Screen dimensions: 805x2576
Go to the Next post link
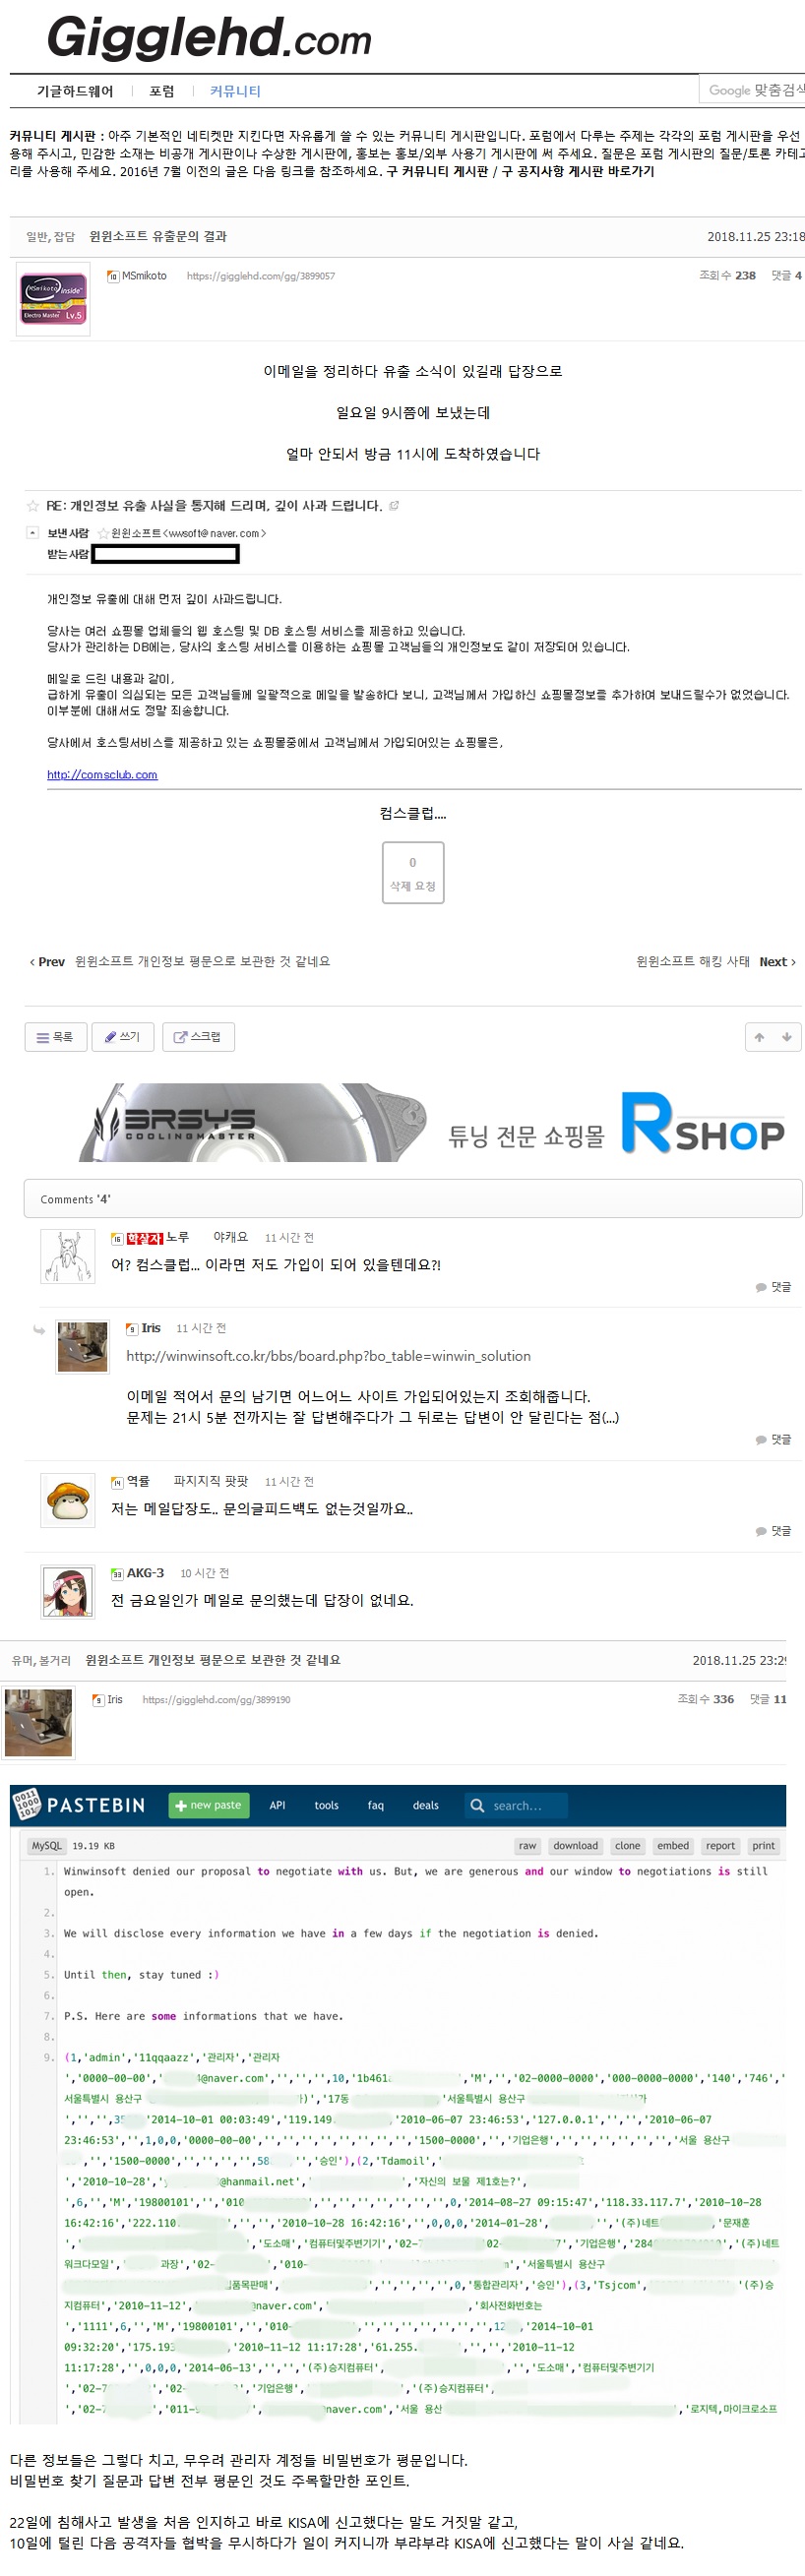(777, 962)
